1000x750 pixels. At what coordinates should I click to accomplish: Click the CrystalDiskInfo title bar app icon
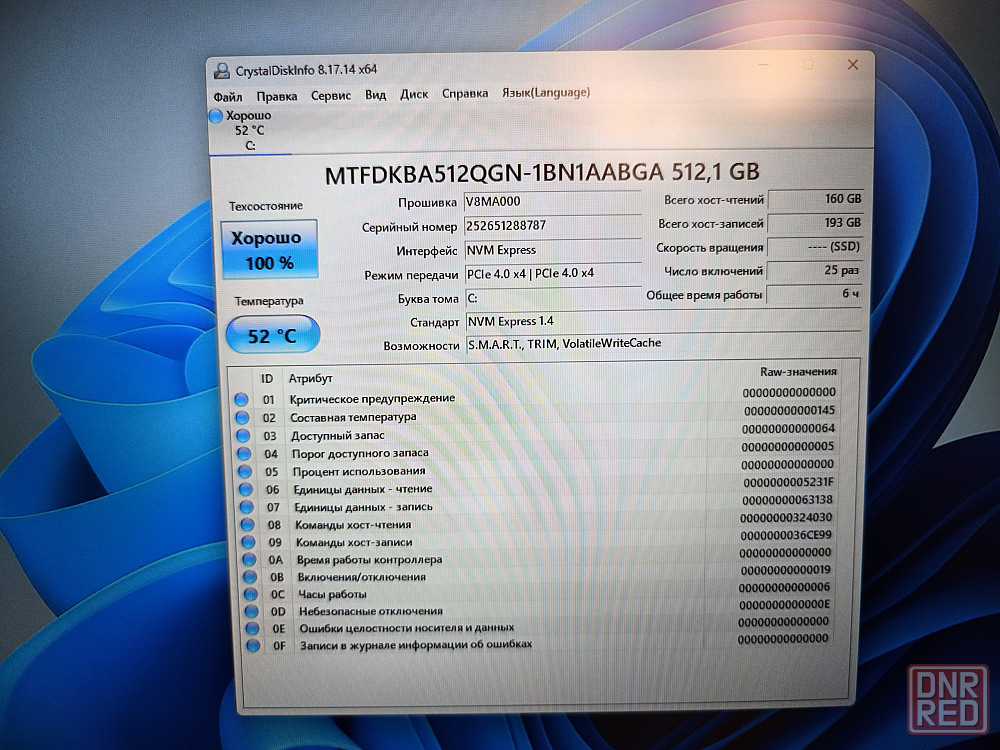221,69
